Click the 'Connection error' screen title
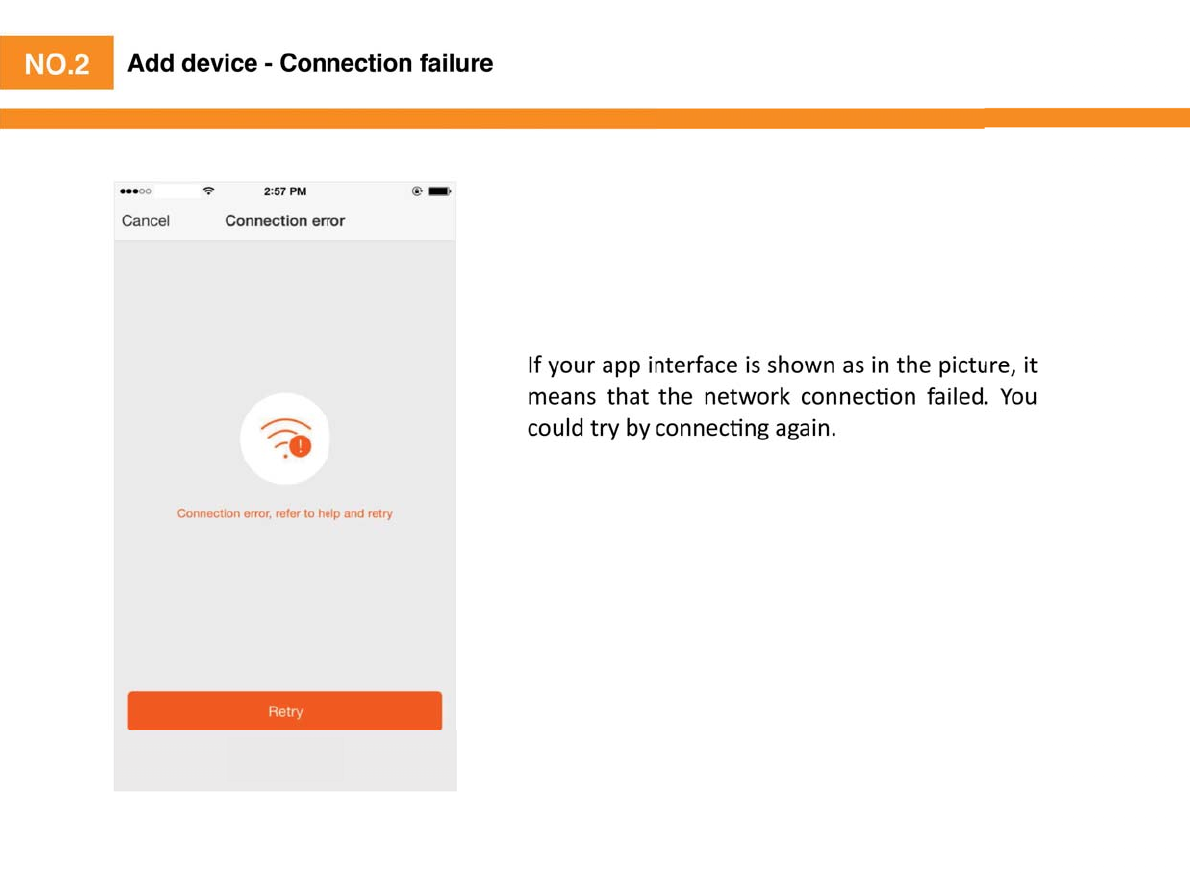 click(x=285, y=221)
